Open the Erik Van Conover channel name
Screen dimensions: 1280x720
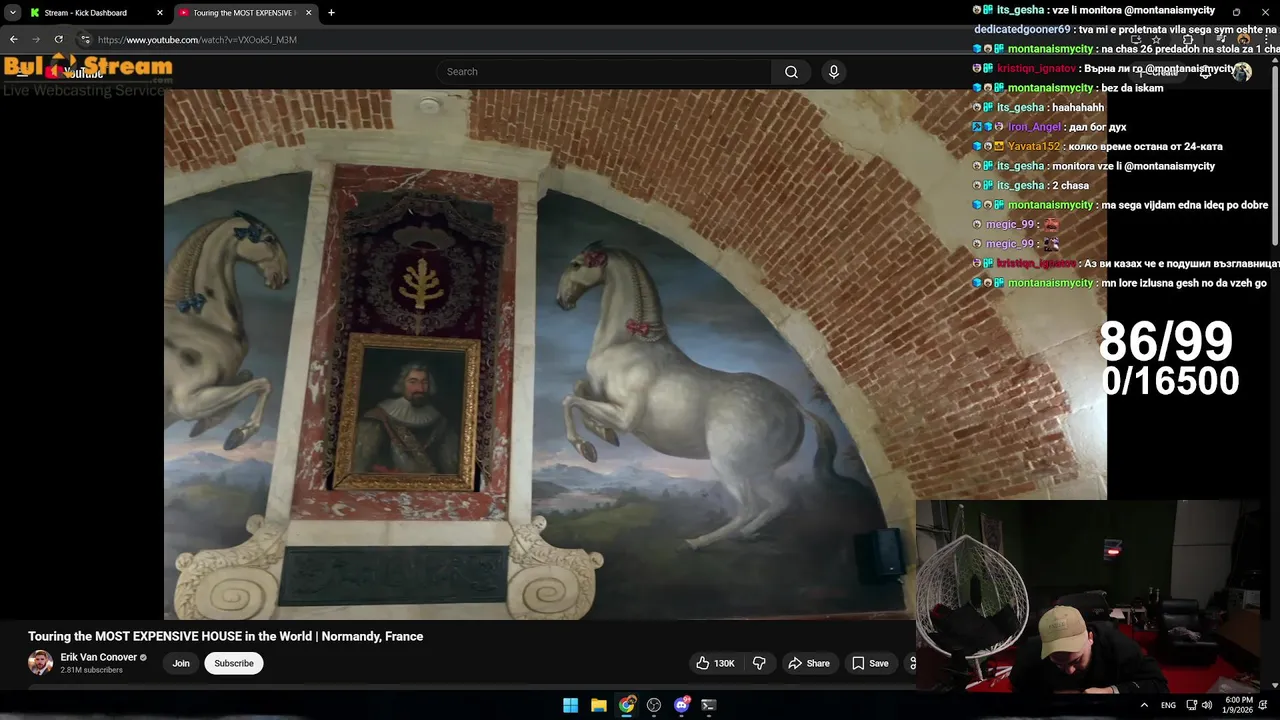99,657
